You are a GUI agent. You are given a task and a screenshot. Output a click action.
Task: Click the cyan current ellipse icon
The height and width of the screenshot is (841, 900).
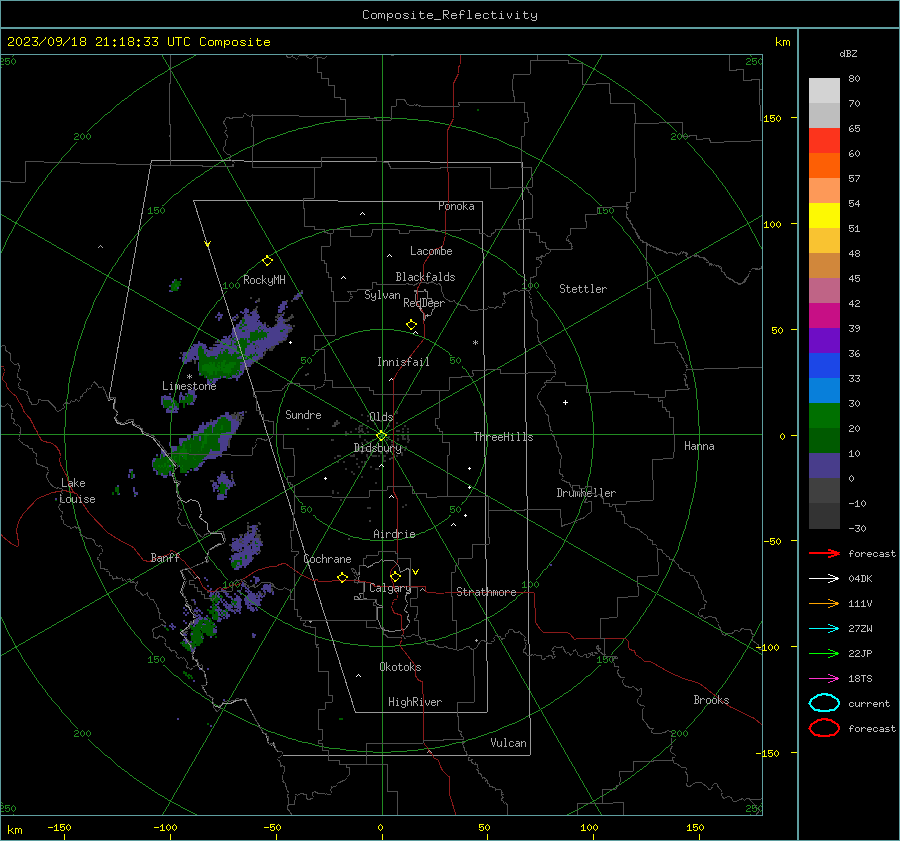824,703
